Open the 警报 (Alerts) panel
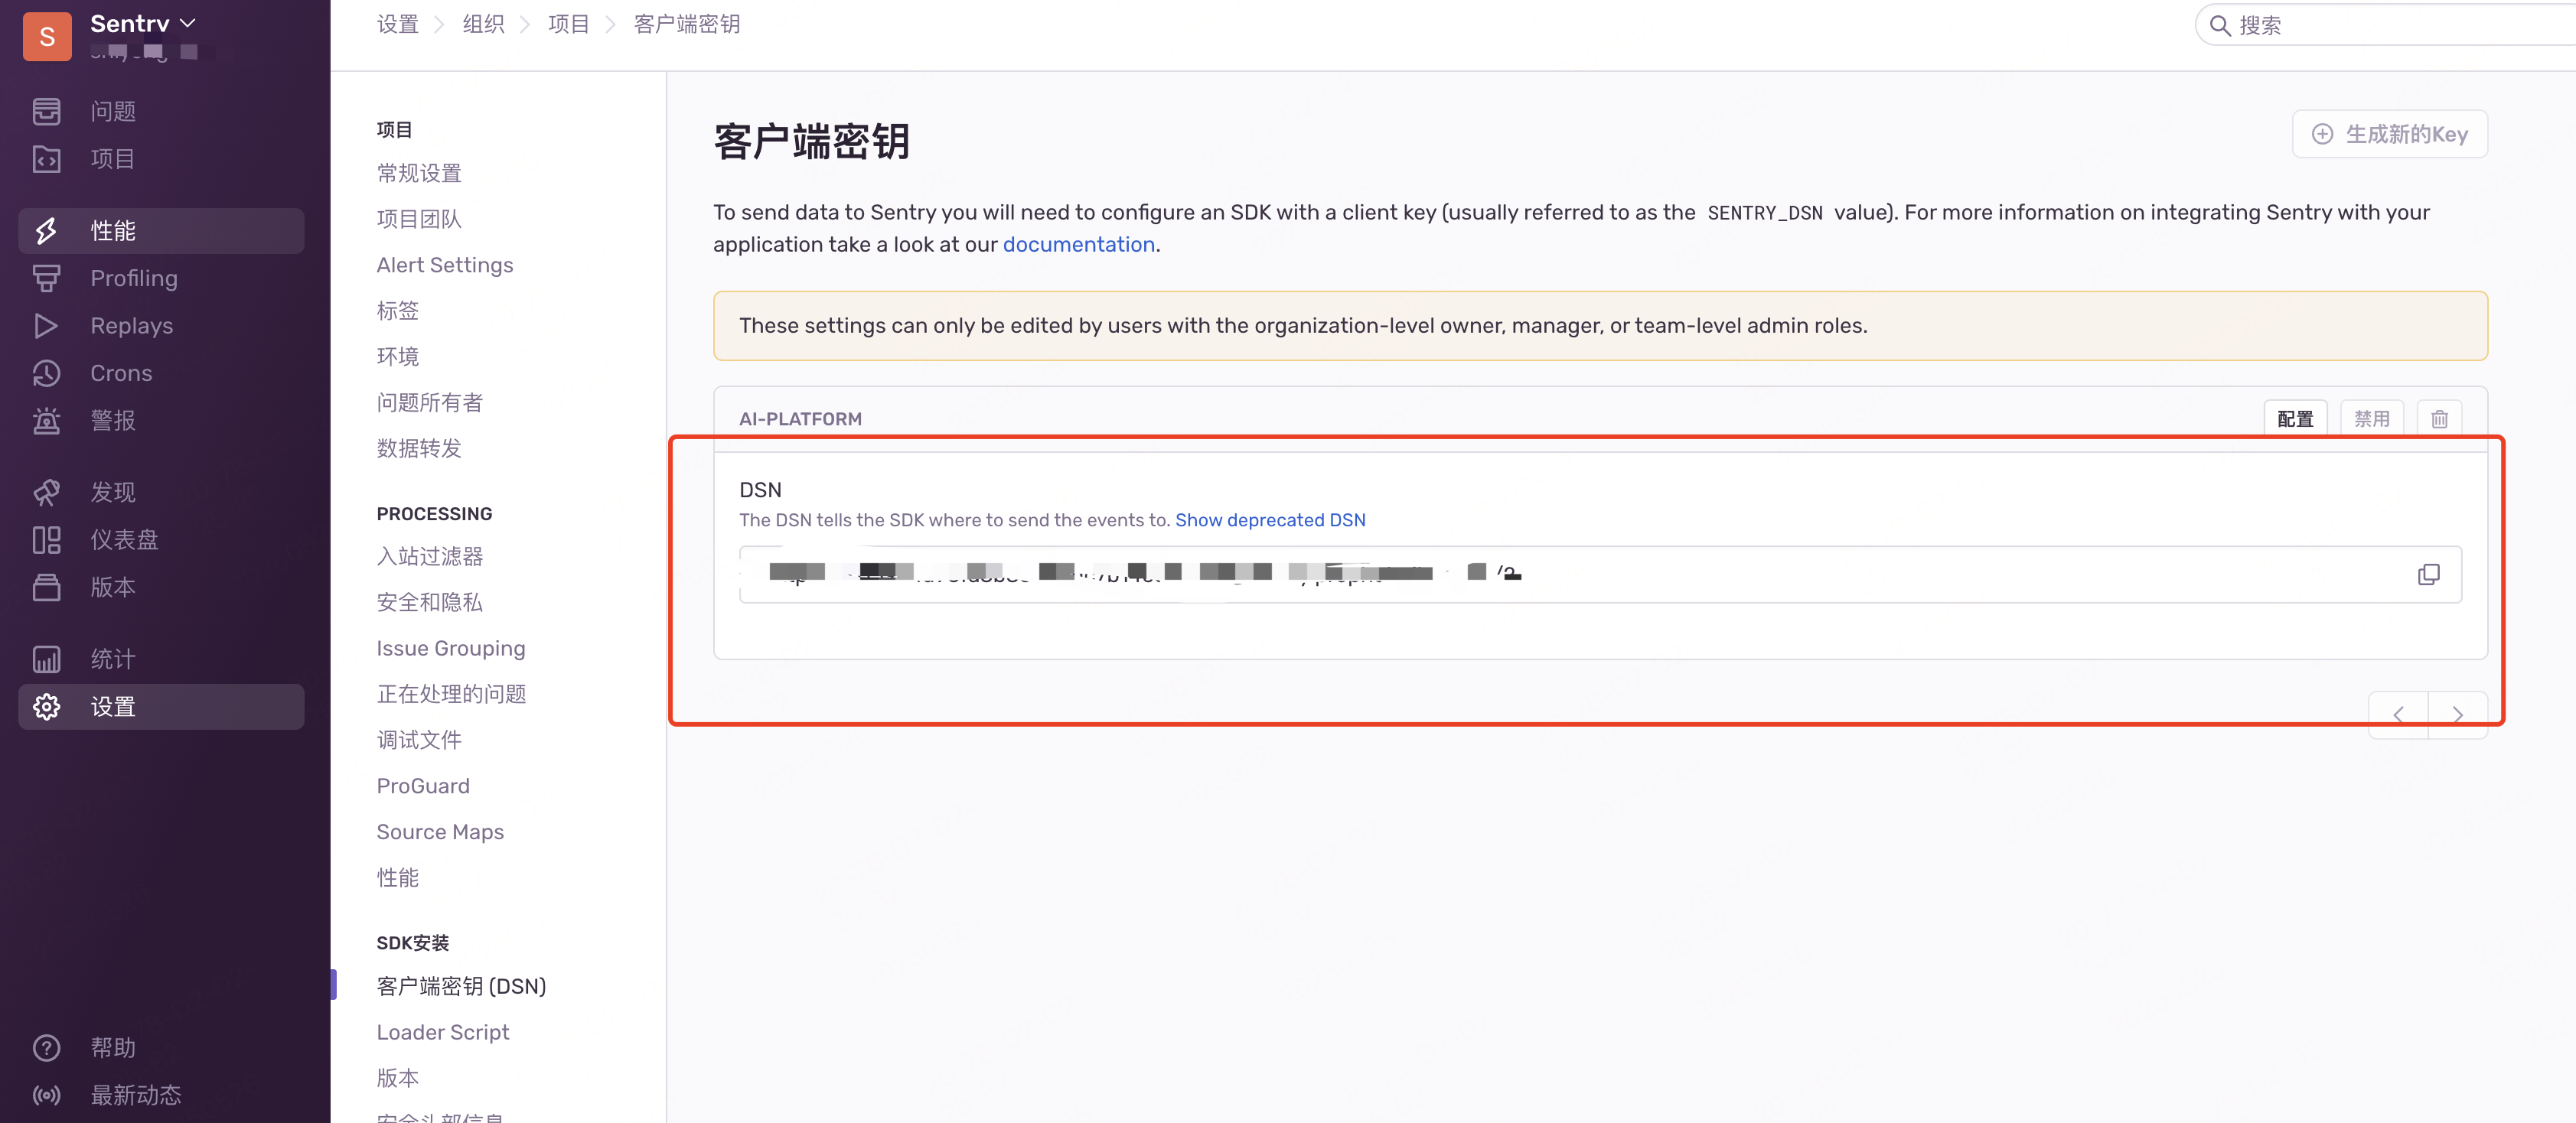The width and height of the screenshot is (2576, 1123). (113, 420)
